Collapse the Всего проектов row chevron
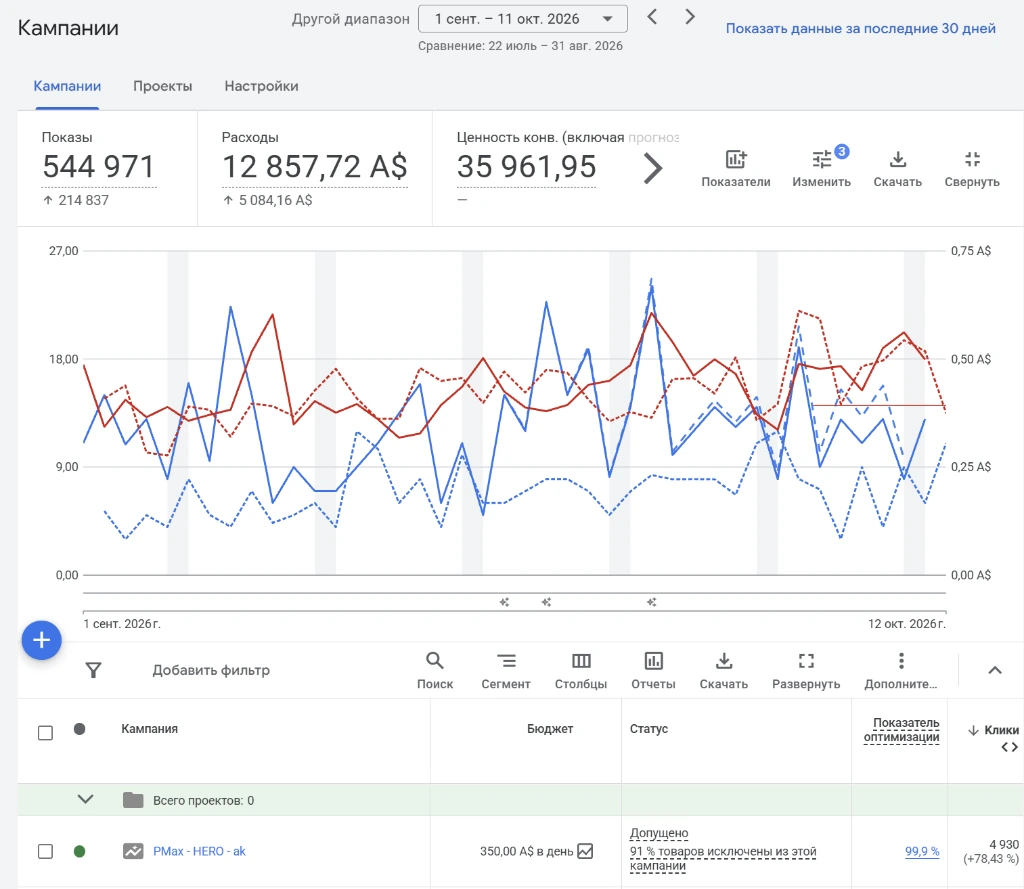The image size is (1024, 889). (x=86, y=800)
